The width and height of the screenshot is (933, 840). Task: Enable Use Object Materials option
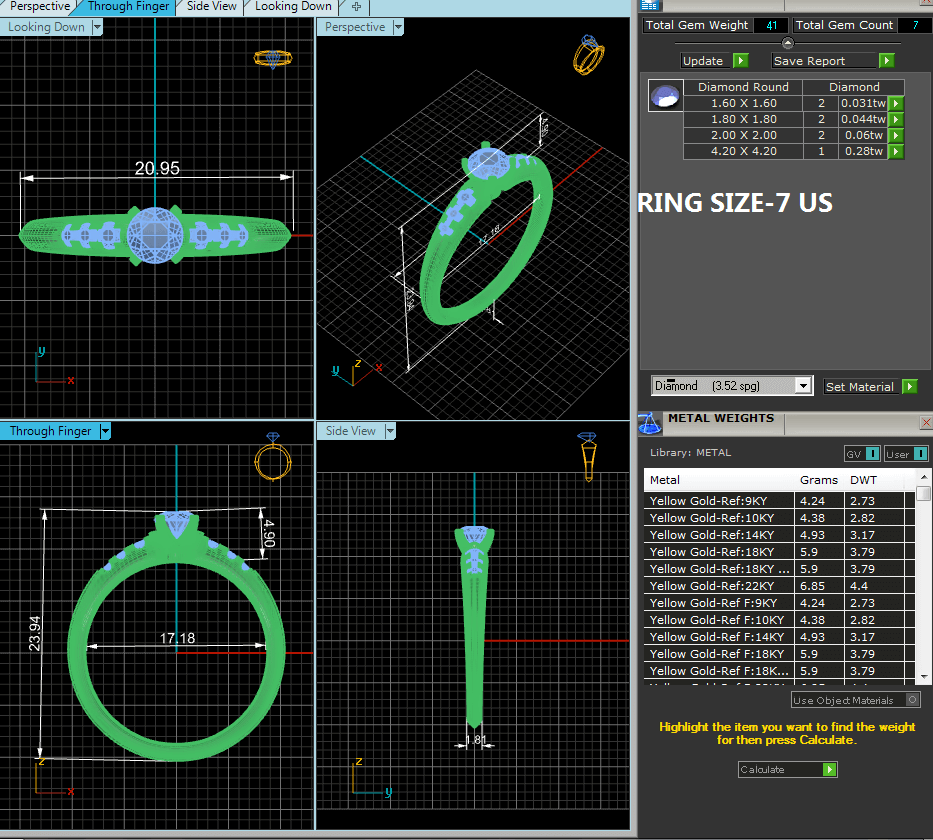click(x=912, y=700)
